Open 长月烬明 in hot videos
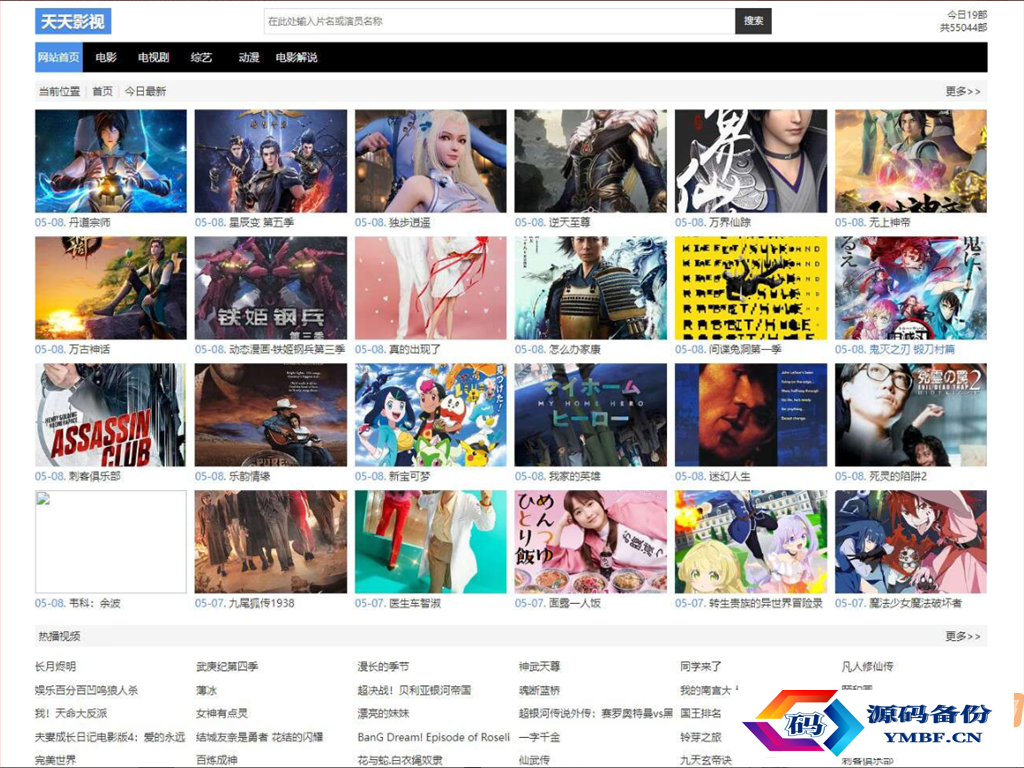1024x768 pixels. pyautogui.click(x=56, y=667)
